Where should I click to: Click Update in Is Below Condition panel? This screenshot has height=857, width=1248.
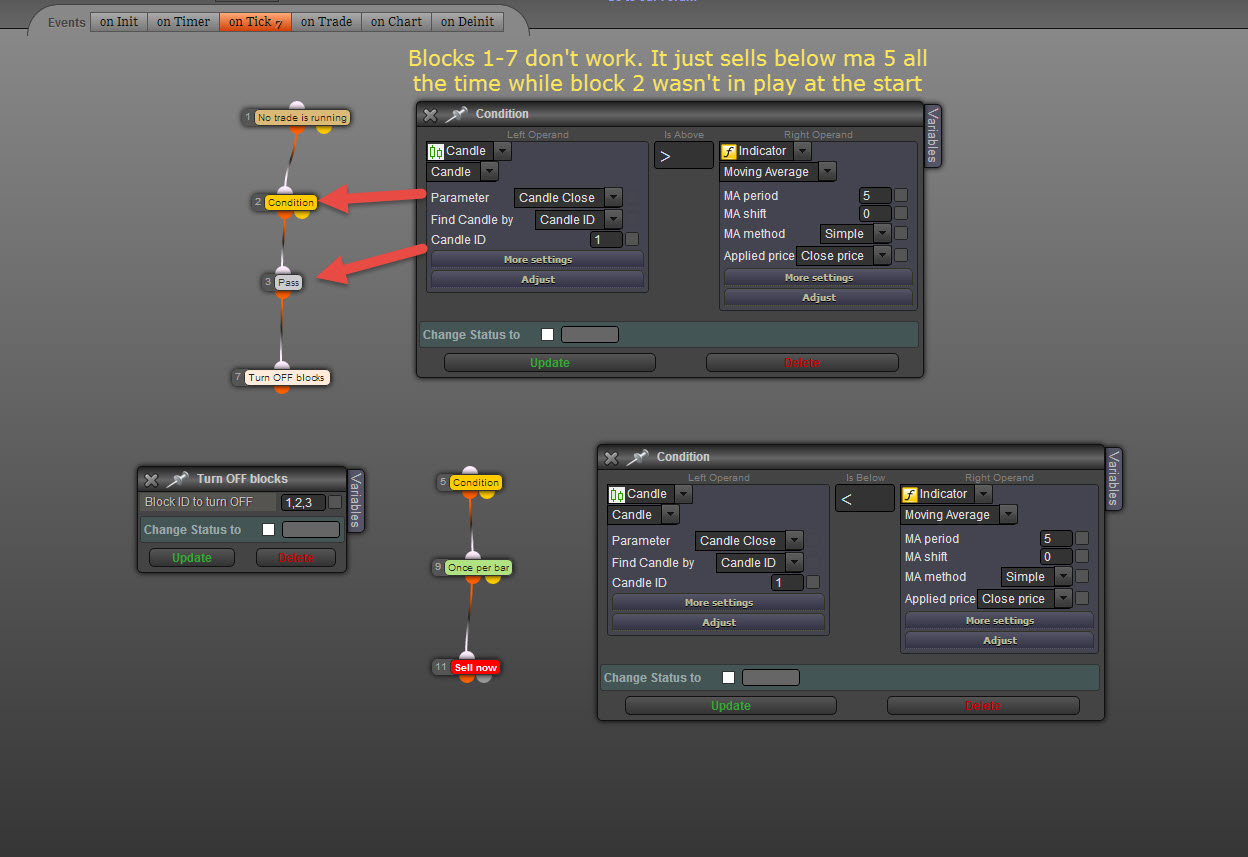point(731,706)
